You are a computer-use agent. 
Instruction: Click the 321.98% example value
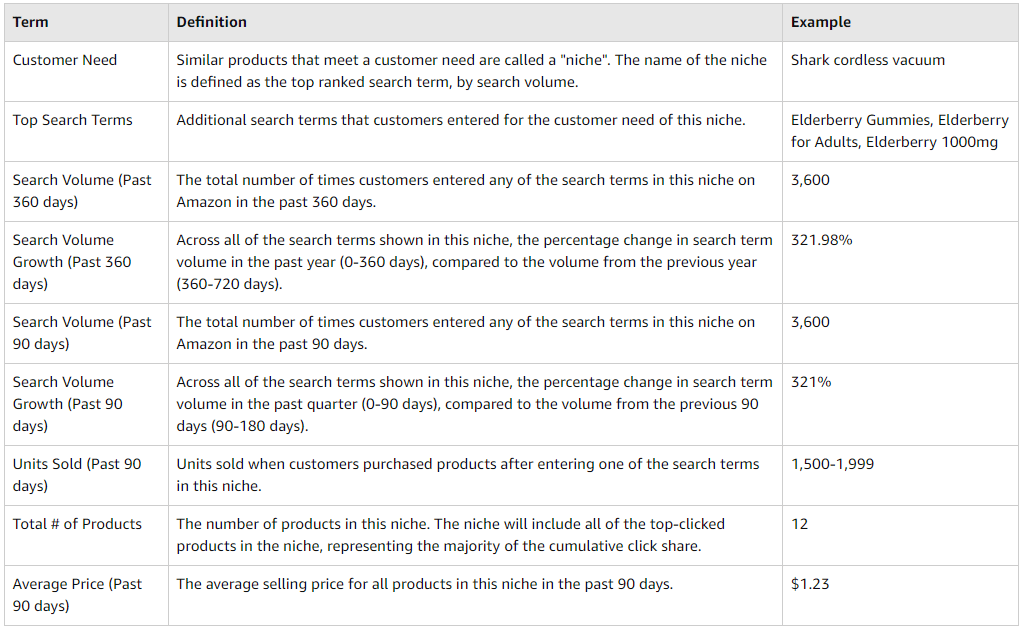[821, 240]
